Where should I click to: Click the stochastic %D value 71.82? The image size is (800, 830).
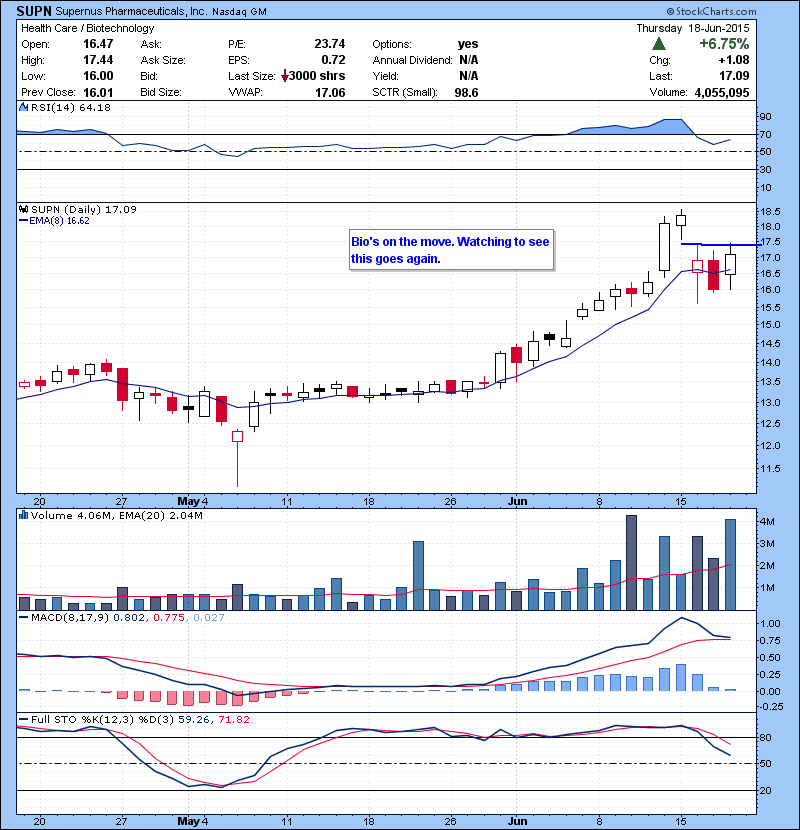tap(233, 720)
